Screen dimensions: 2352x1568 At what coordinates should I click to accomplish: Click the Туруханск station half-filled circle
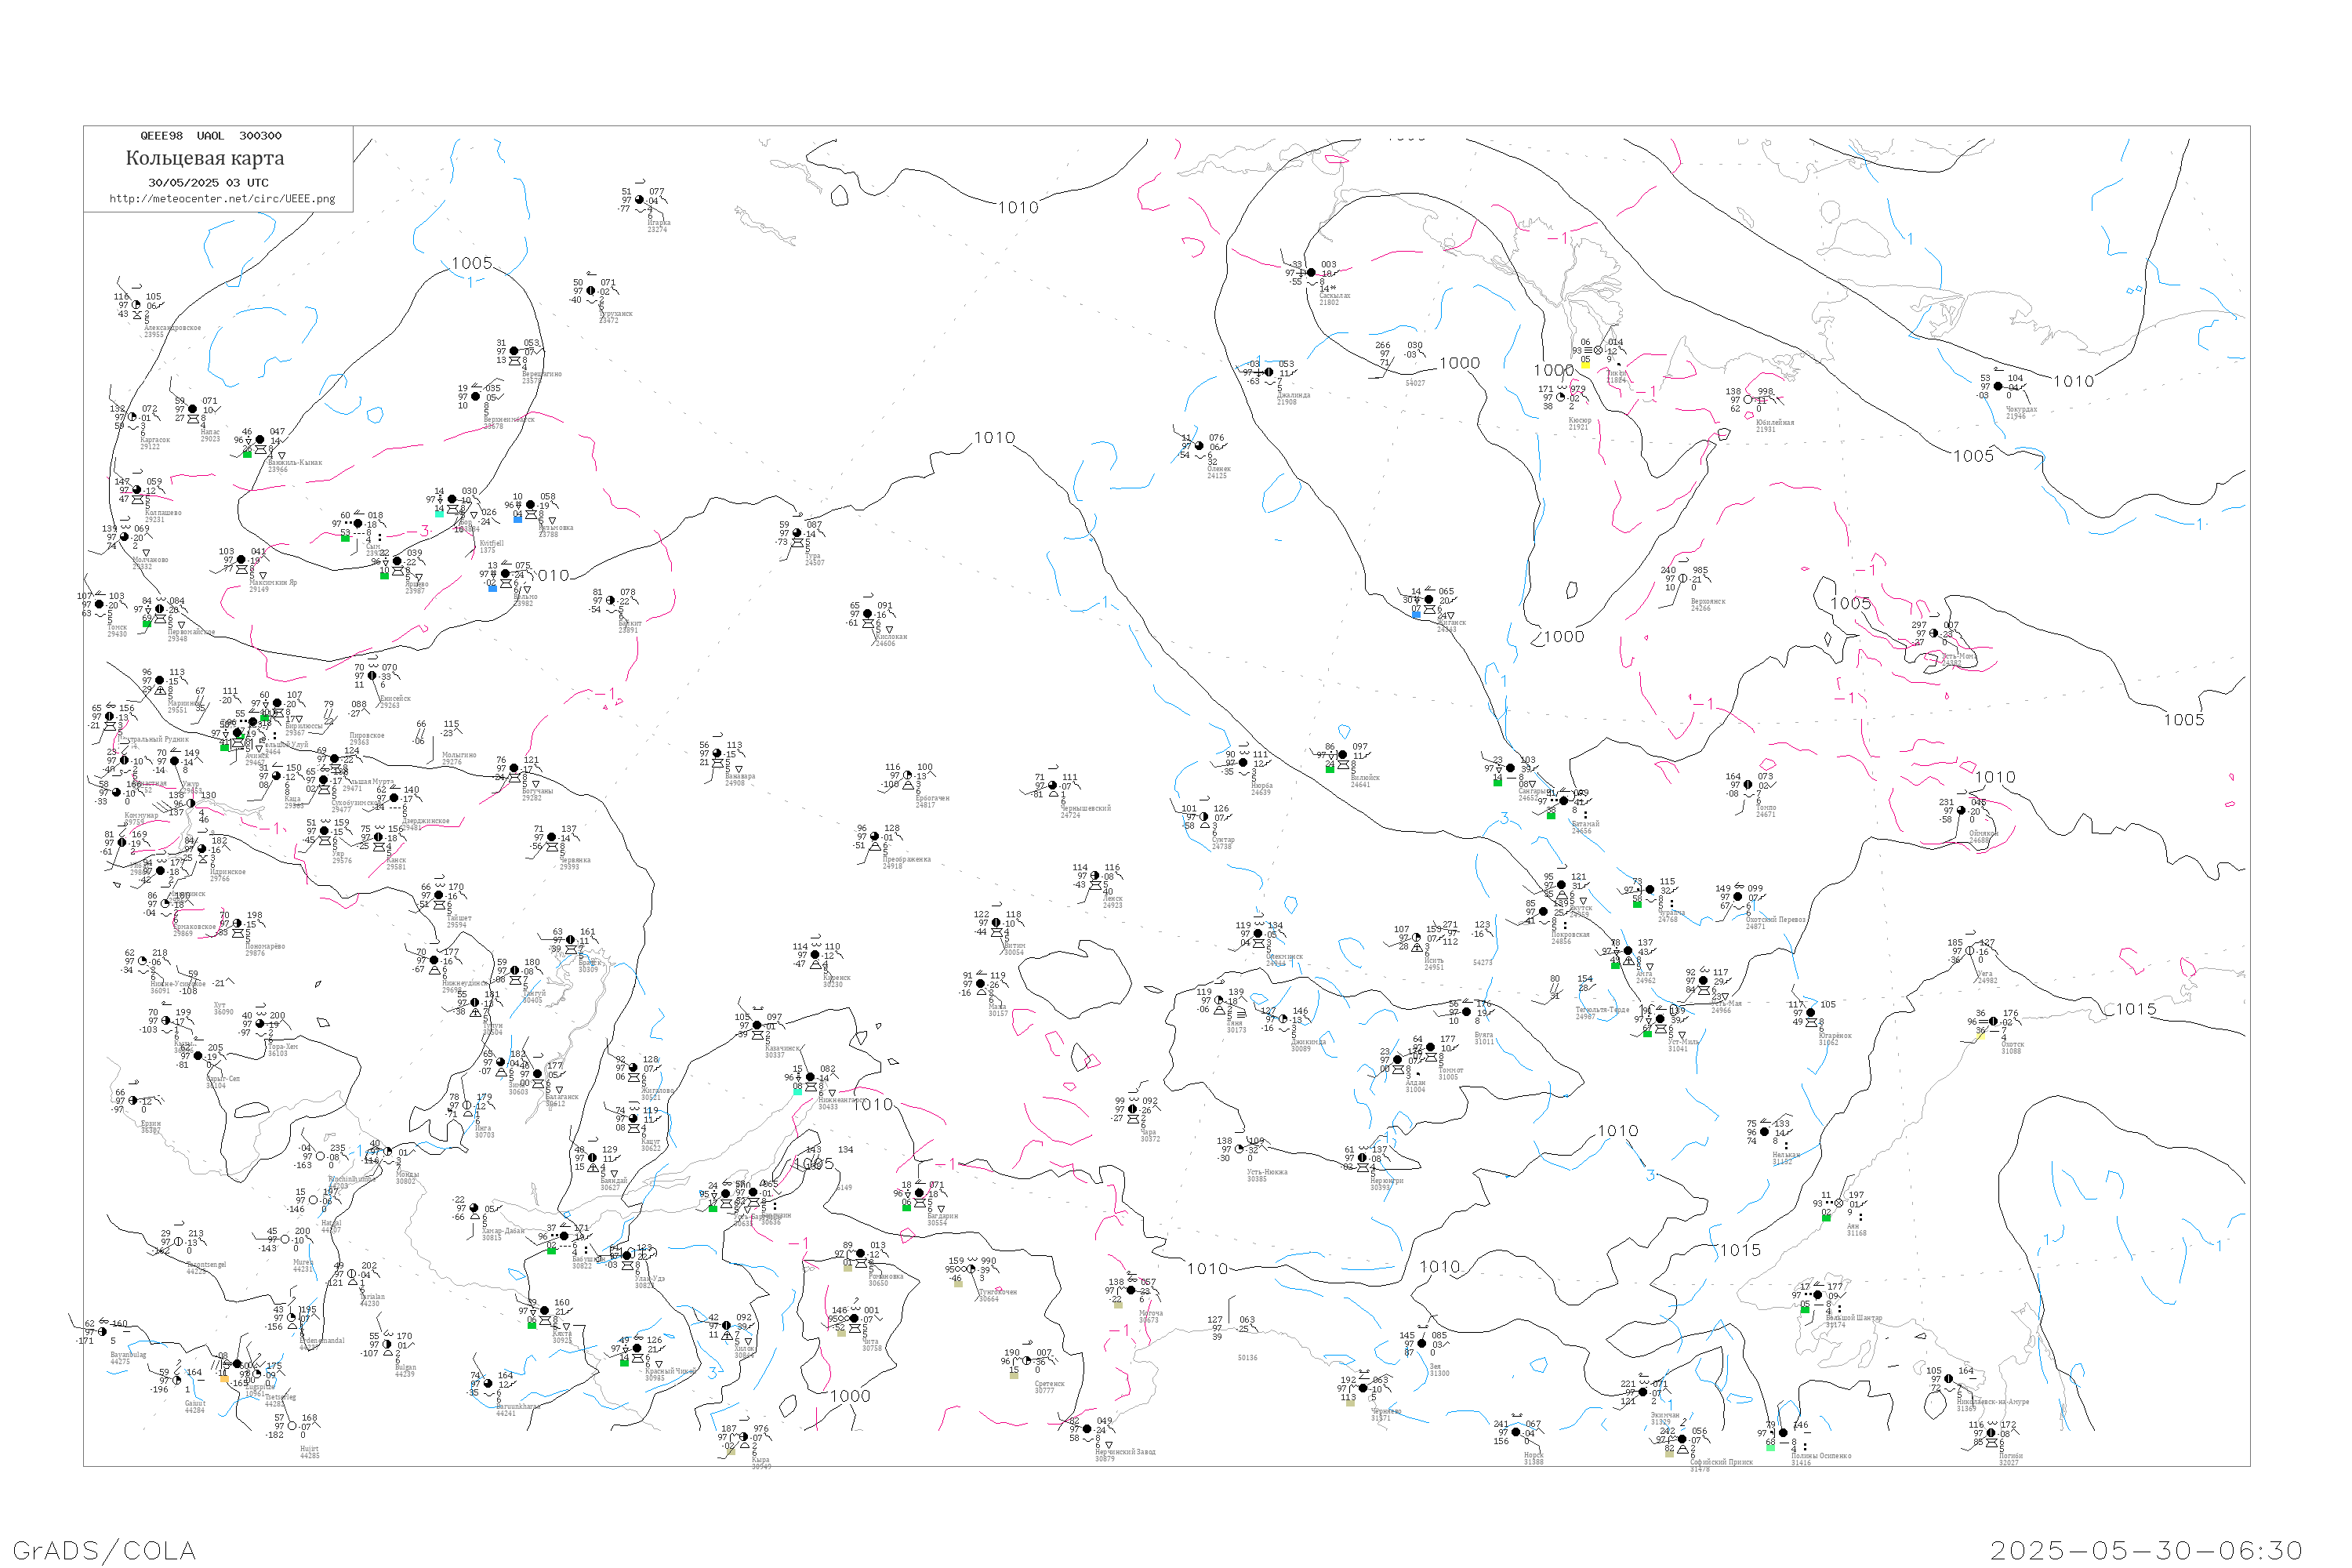coord(591,291)
